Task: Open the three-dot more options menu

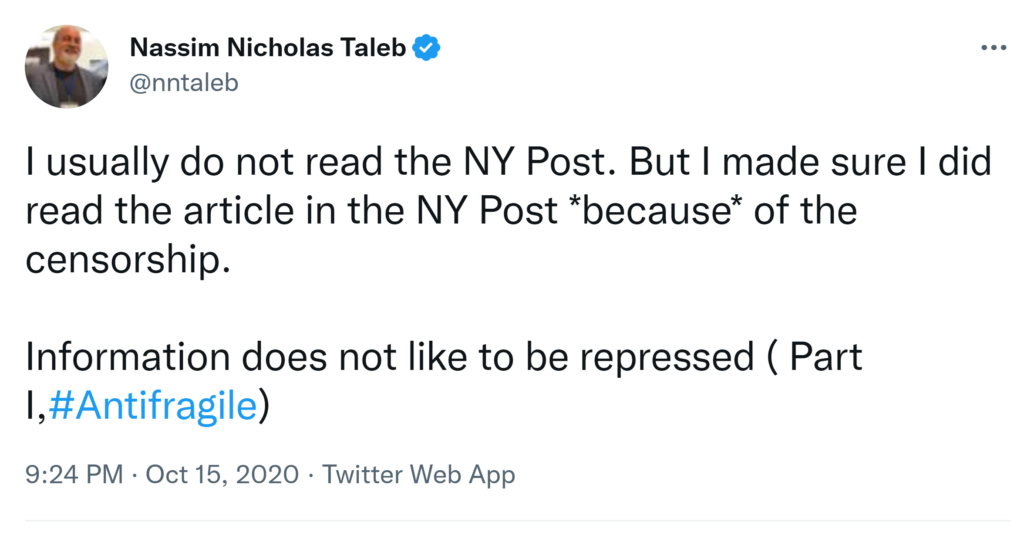Action: [x=992, y=48]
